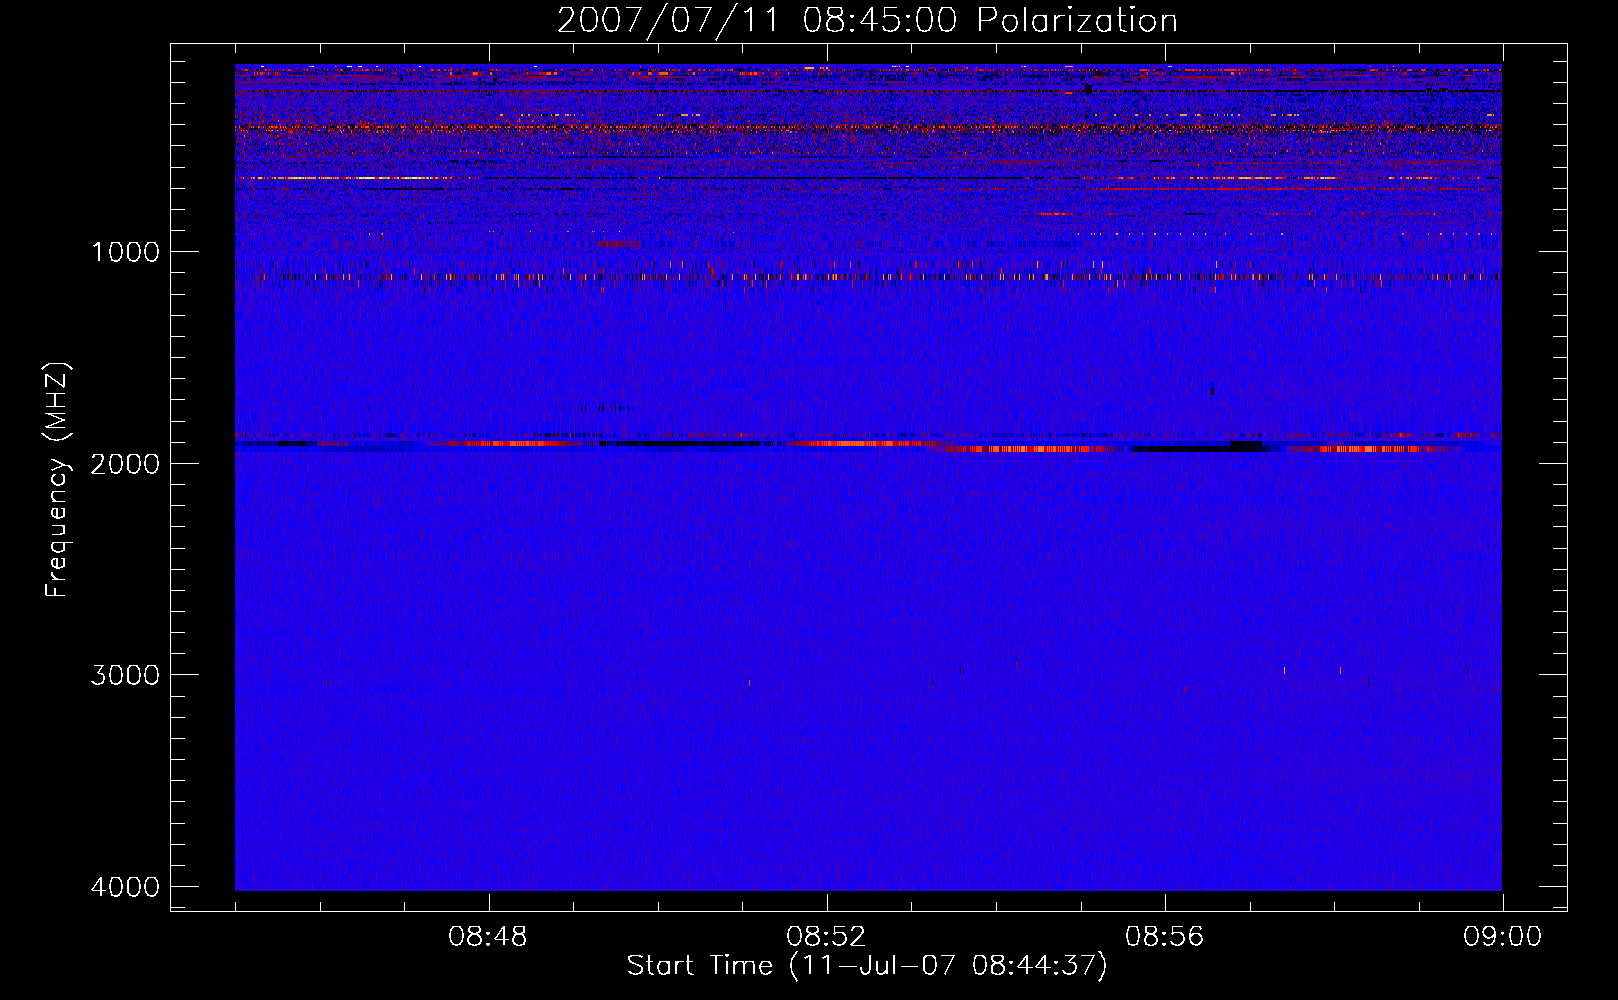The width and height of the screenshot is (1618, 1000).
Task: Click the blue spectrogram plot area
Action: [x=868, y=478]
